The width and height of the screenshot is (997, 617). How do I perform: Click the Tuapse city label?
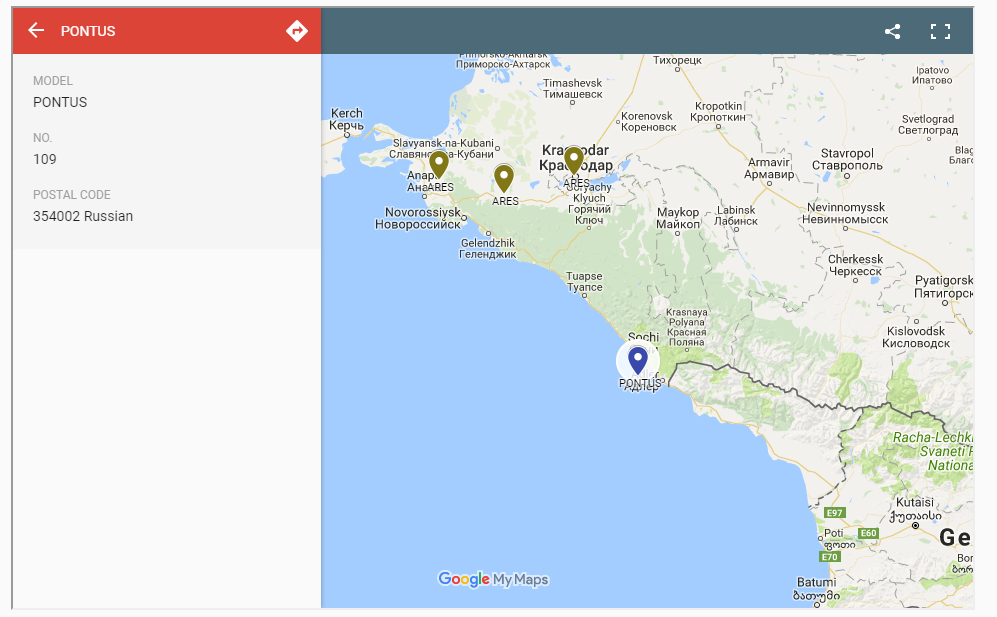584,281
